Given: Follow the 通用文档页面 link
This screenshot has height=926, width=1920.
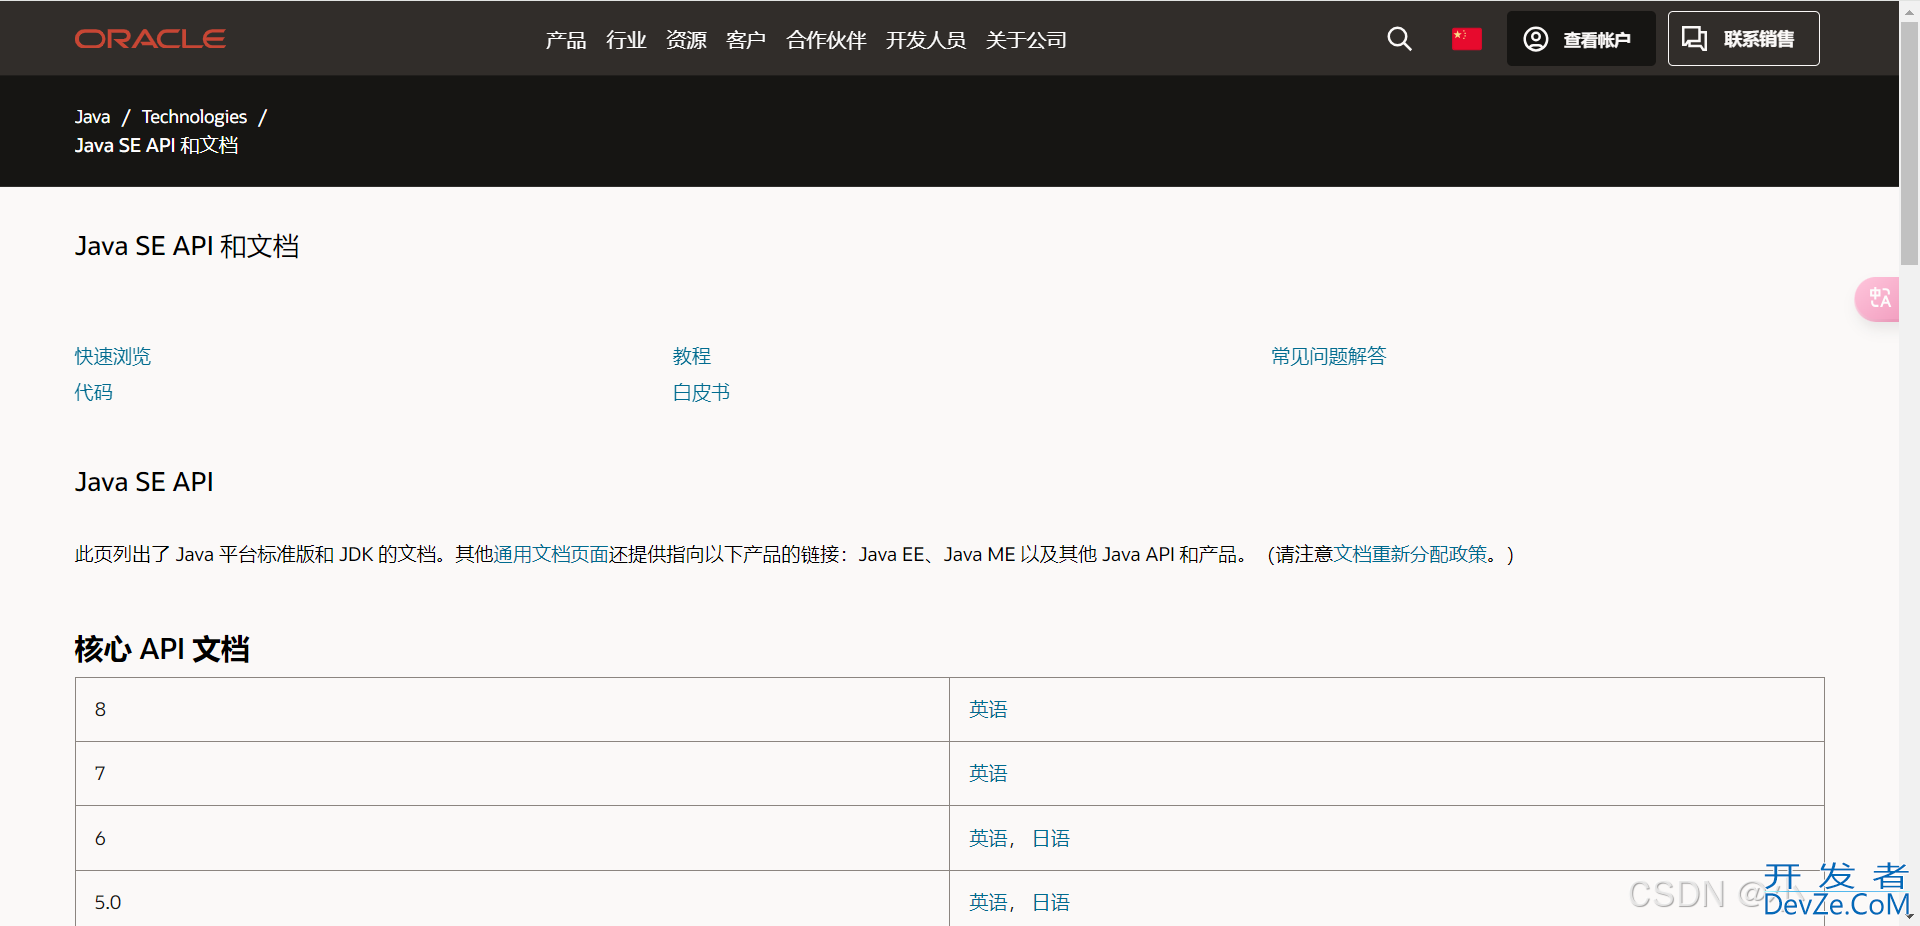Looking at the screenshot, I should point(551,554).
